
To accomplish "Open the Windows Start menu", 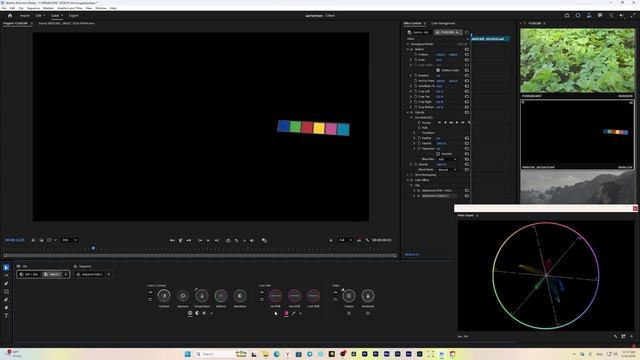I will (188, 354).
